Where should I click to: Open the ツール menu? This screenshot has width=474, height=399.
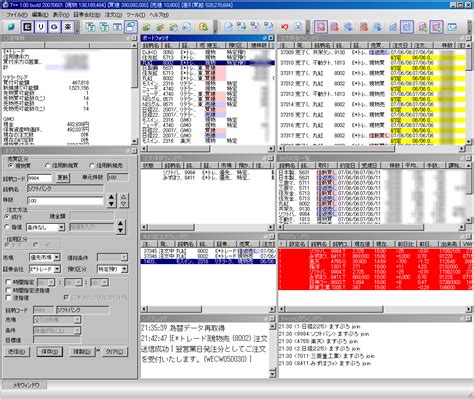point(135,15)
